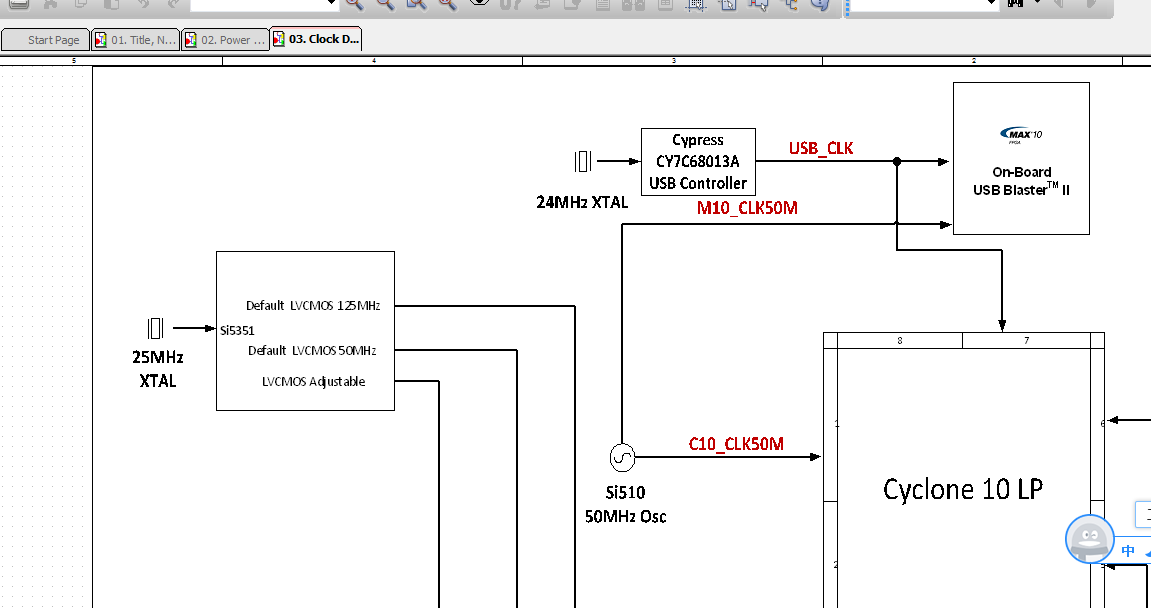Select the 'LVCMOS Adjustable' text
1151x608 pixels.
click(x=313, y=381)
